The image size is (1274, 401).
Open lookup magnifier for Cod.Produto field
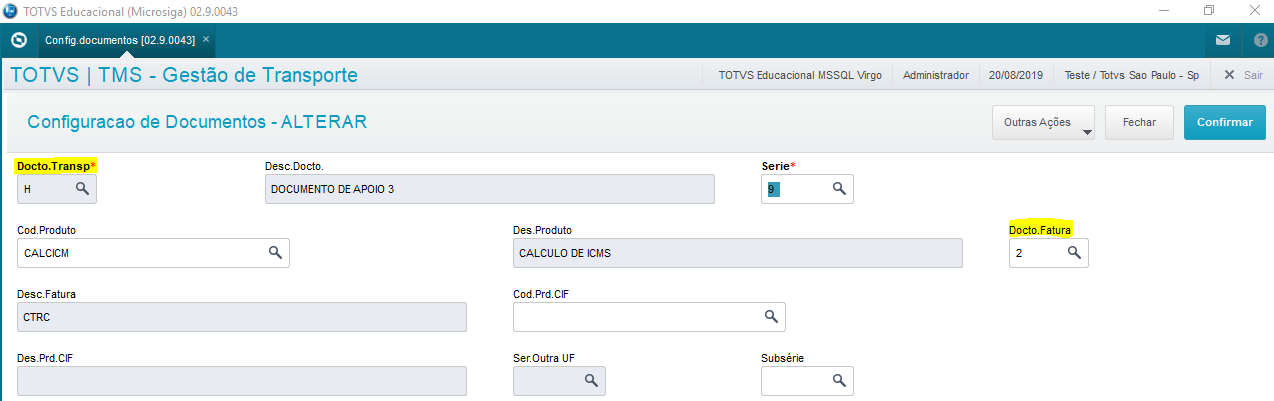pos(275,253)
